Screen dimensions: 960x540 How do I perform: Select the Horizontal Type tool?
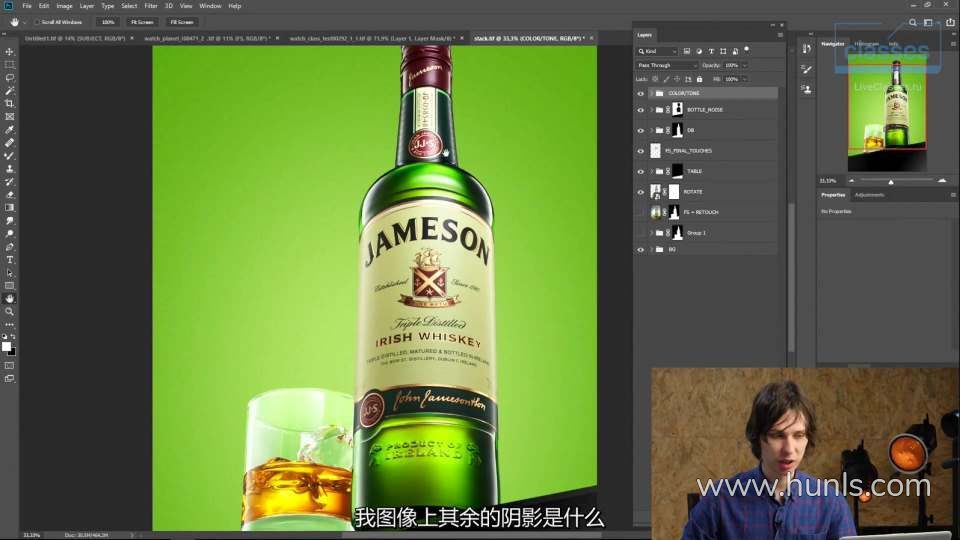click(x=9, y=260)
